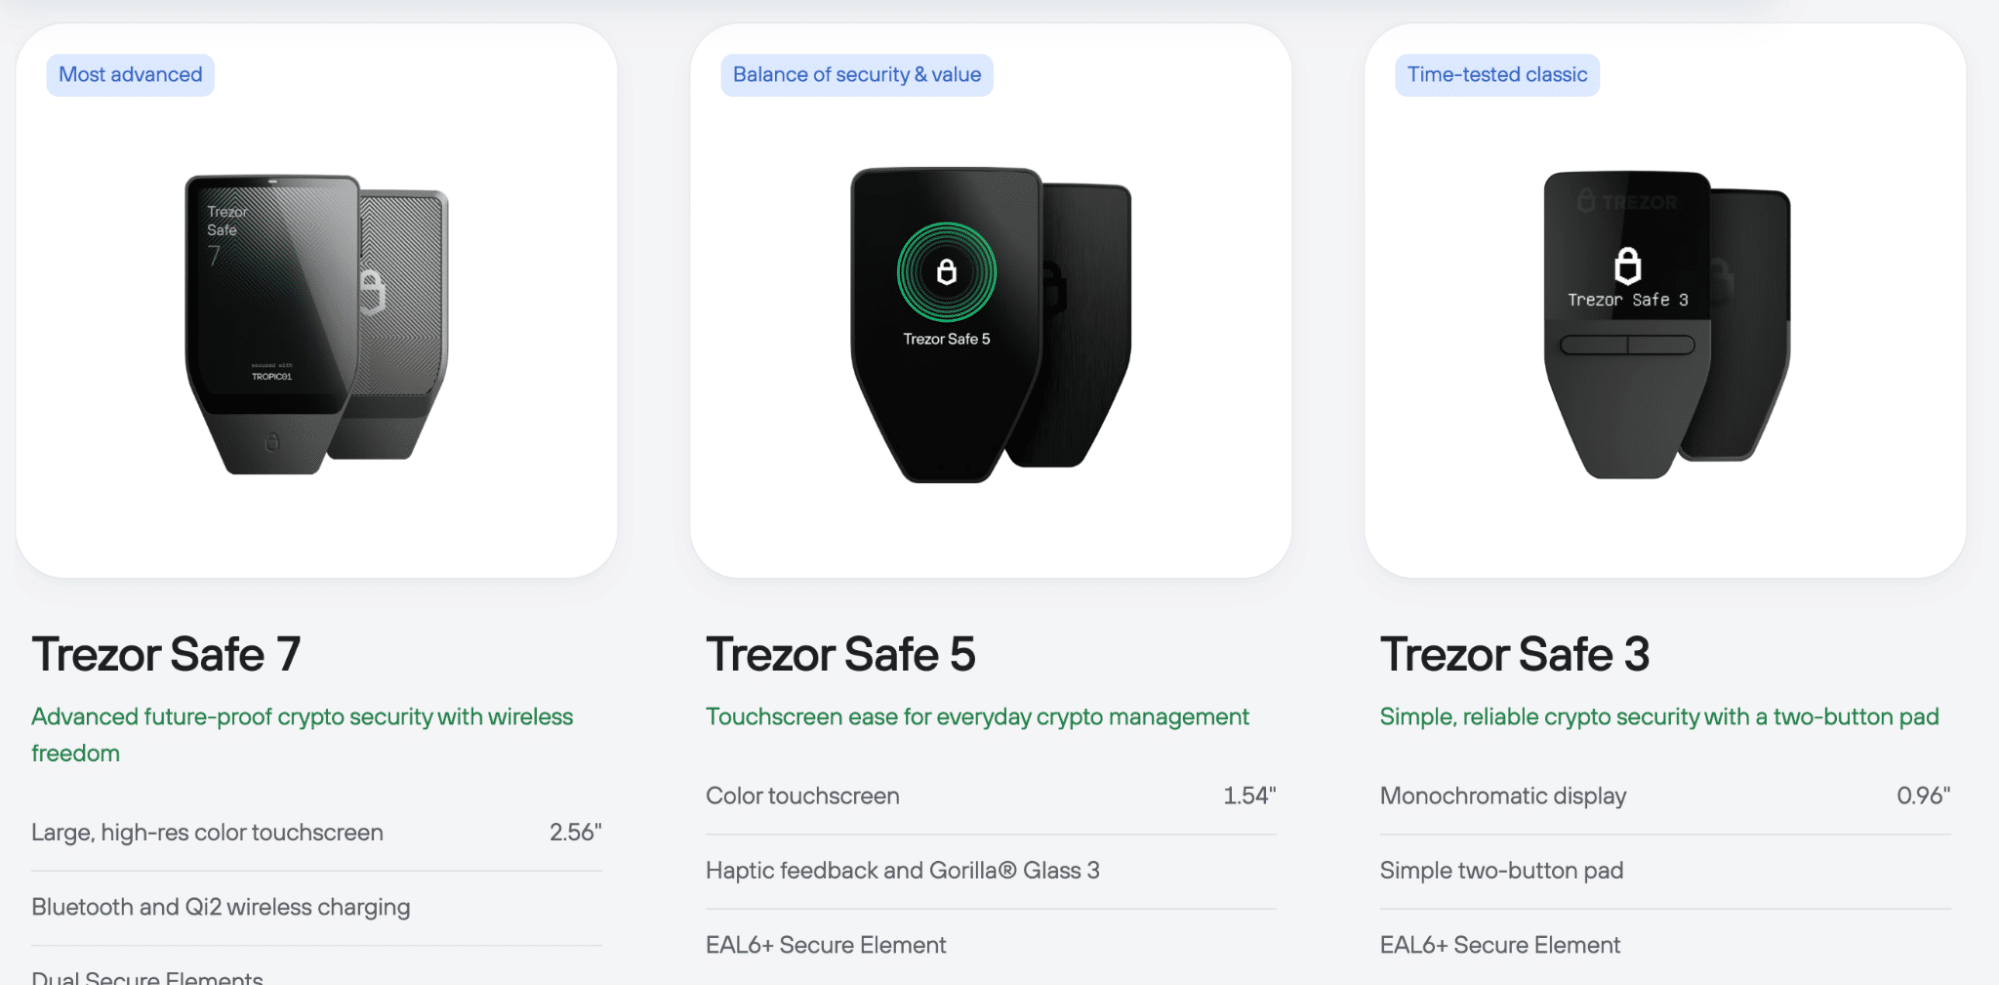Click the Trezor Safe 3 device image

(x=1666, y=324)
